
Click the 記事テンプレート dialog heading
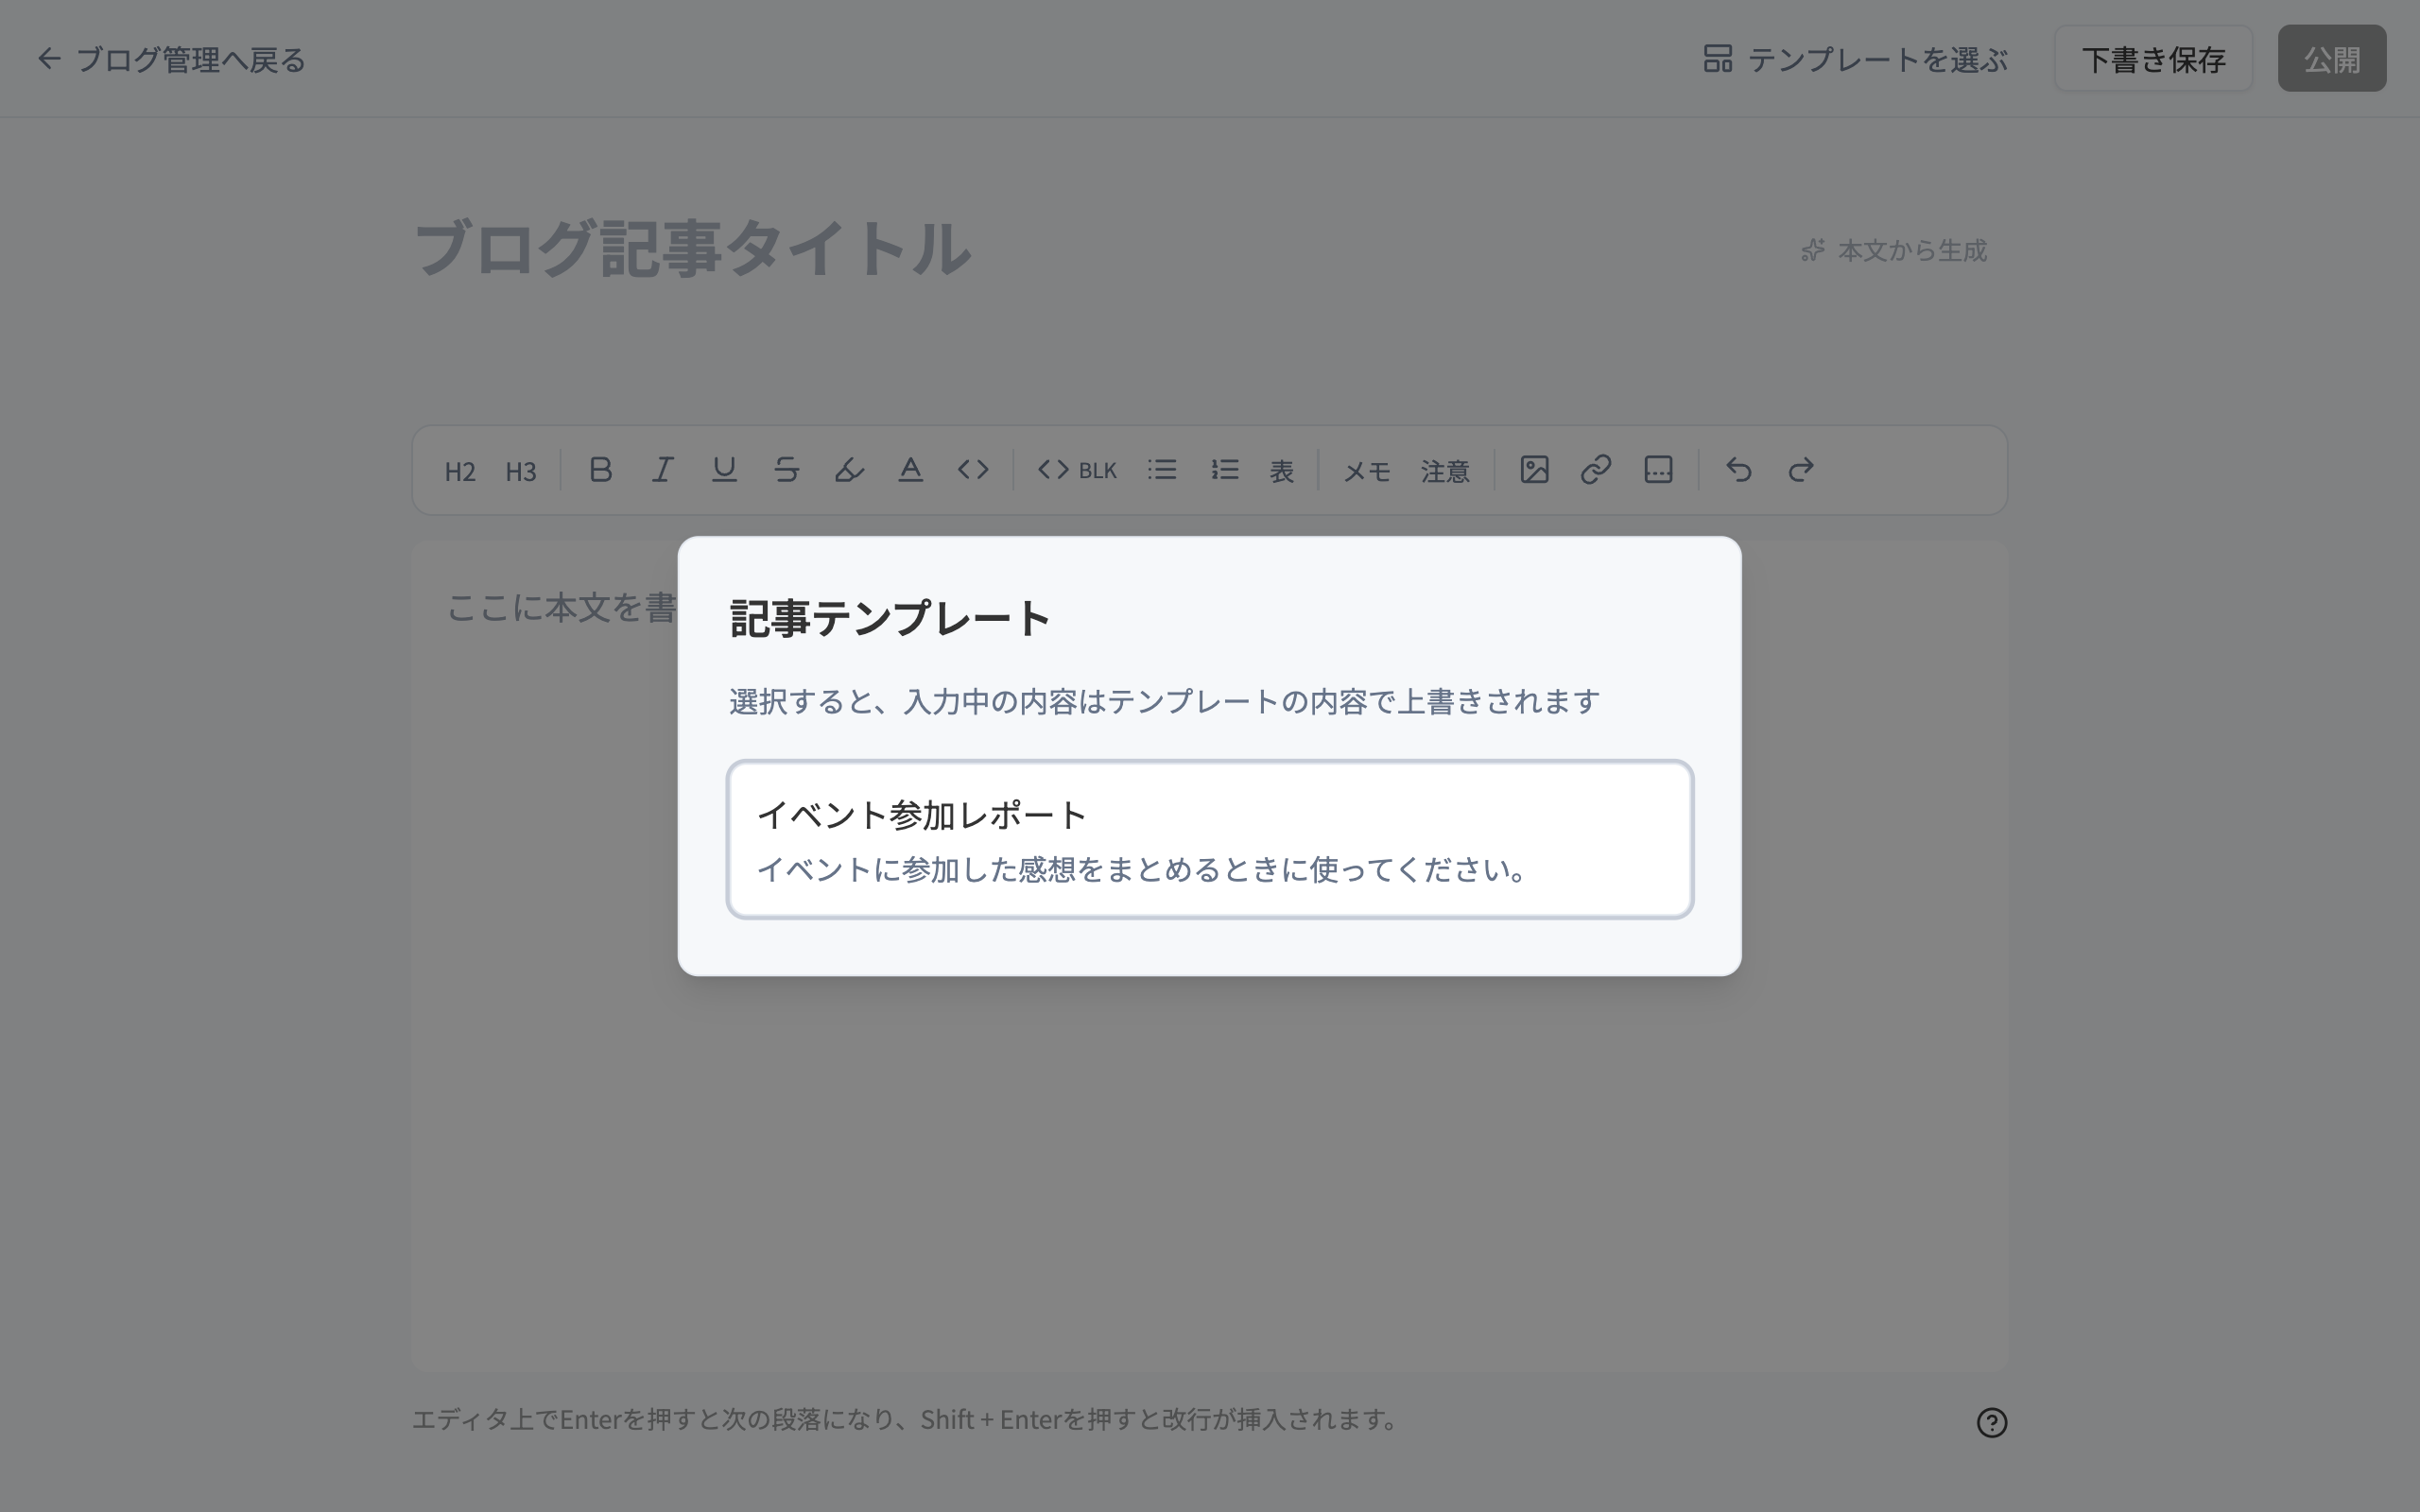click(890, 618)
